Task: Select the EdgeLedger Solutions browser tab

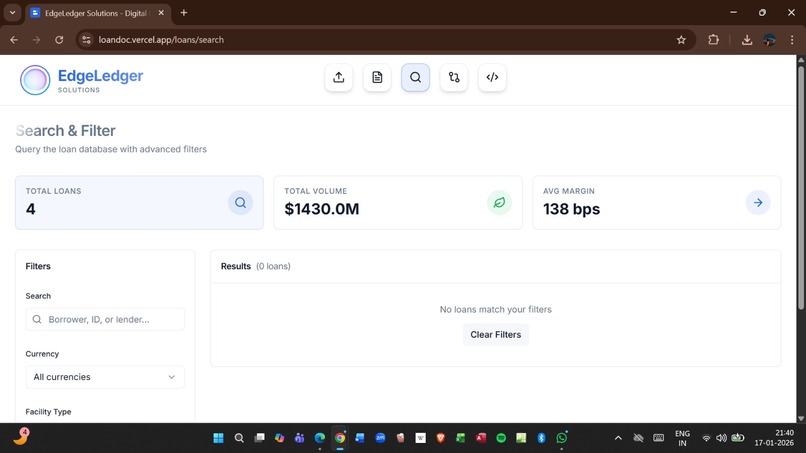Action: [x=98, y=13]
